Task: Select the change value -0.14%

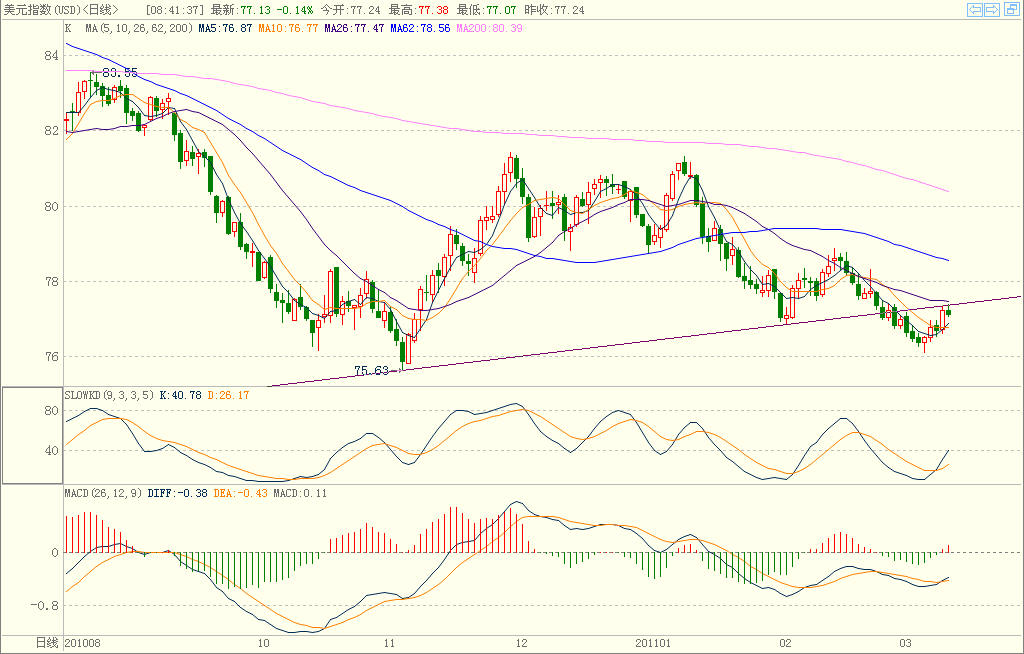Action: [x=293, y=10]
